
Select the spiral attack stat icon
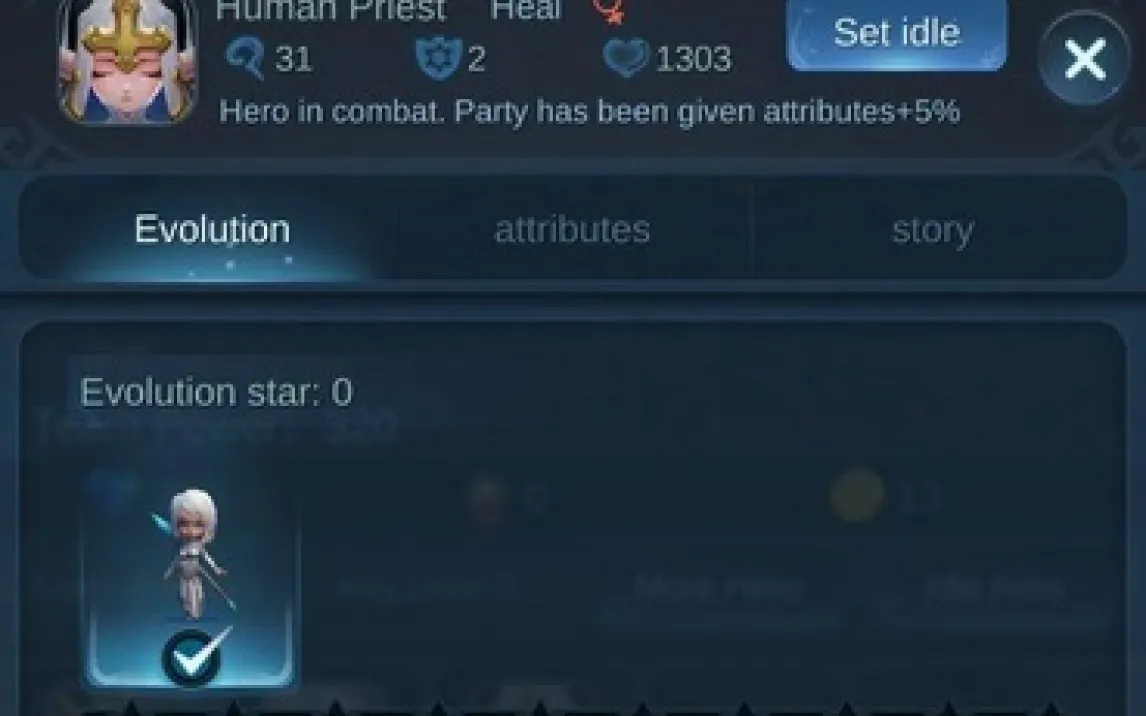[x=246, y=58]
